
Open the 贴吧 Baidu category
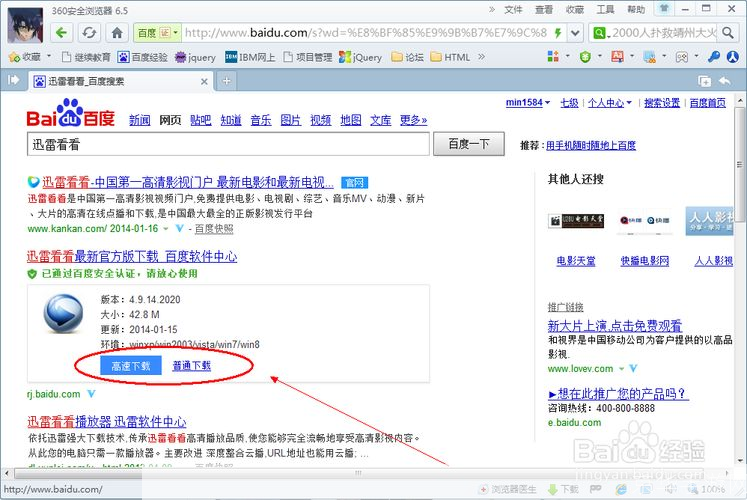[201, 120]
